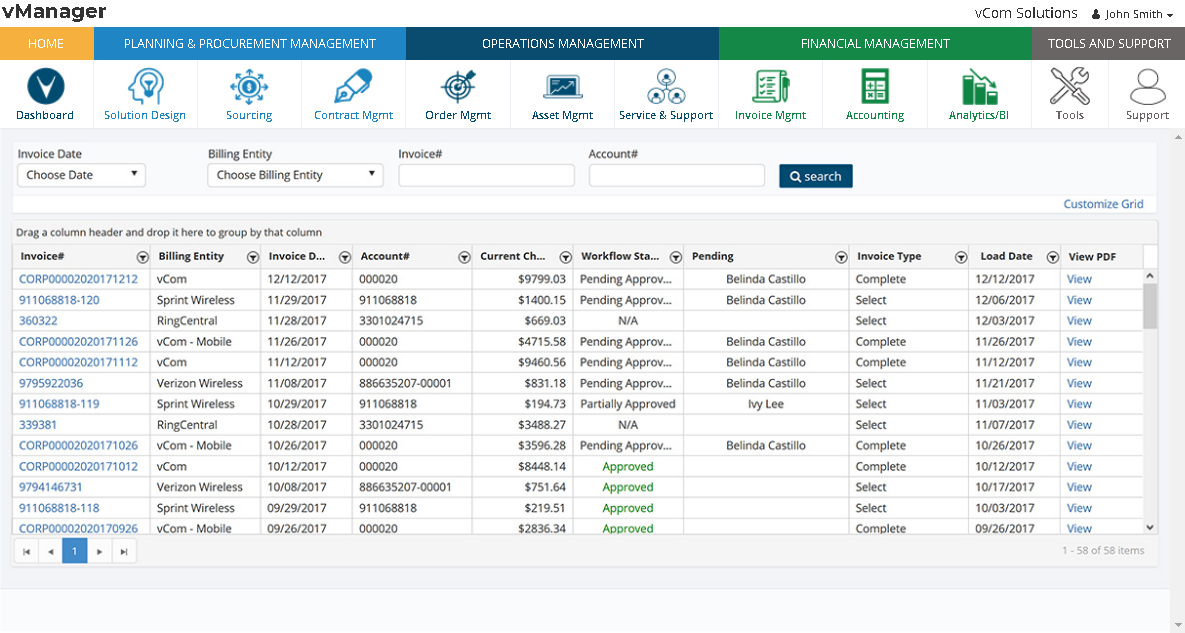1185x633 pixels.
Task: Open the Solution Design lightbulb icon
Action: [x=145, y=88]
